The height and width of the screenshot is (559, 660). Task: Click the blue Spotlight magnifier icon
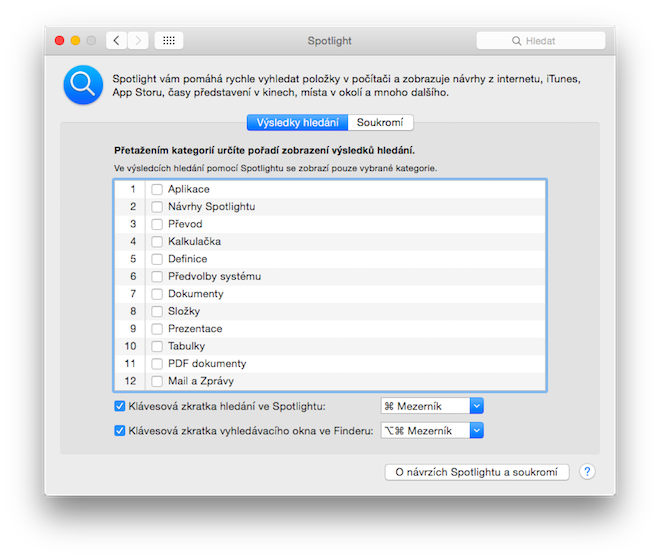[83, 85]
